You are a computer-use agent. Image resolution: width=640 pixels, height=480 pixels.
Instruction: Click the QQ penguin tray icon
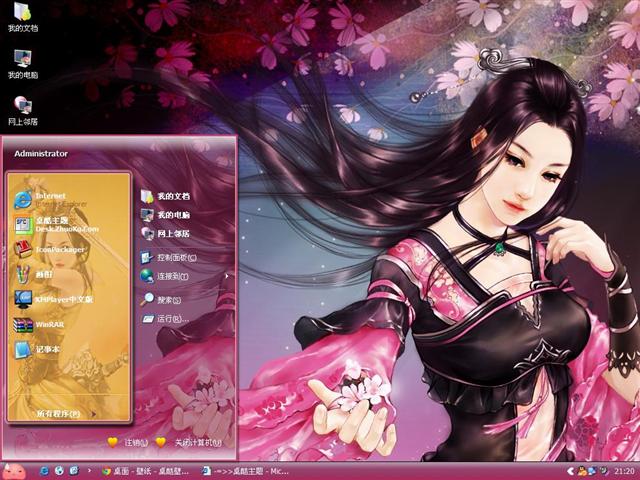click(581, 471)
